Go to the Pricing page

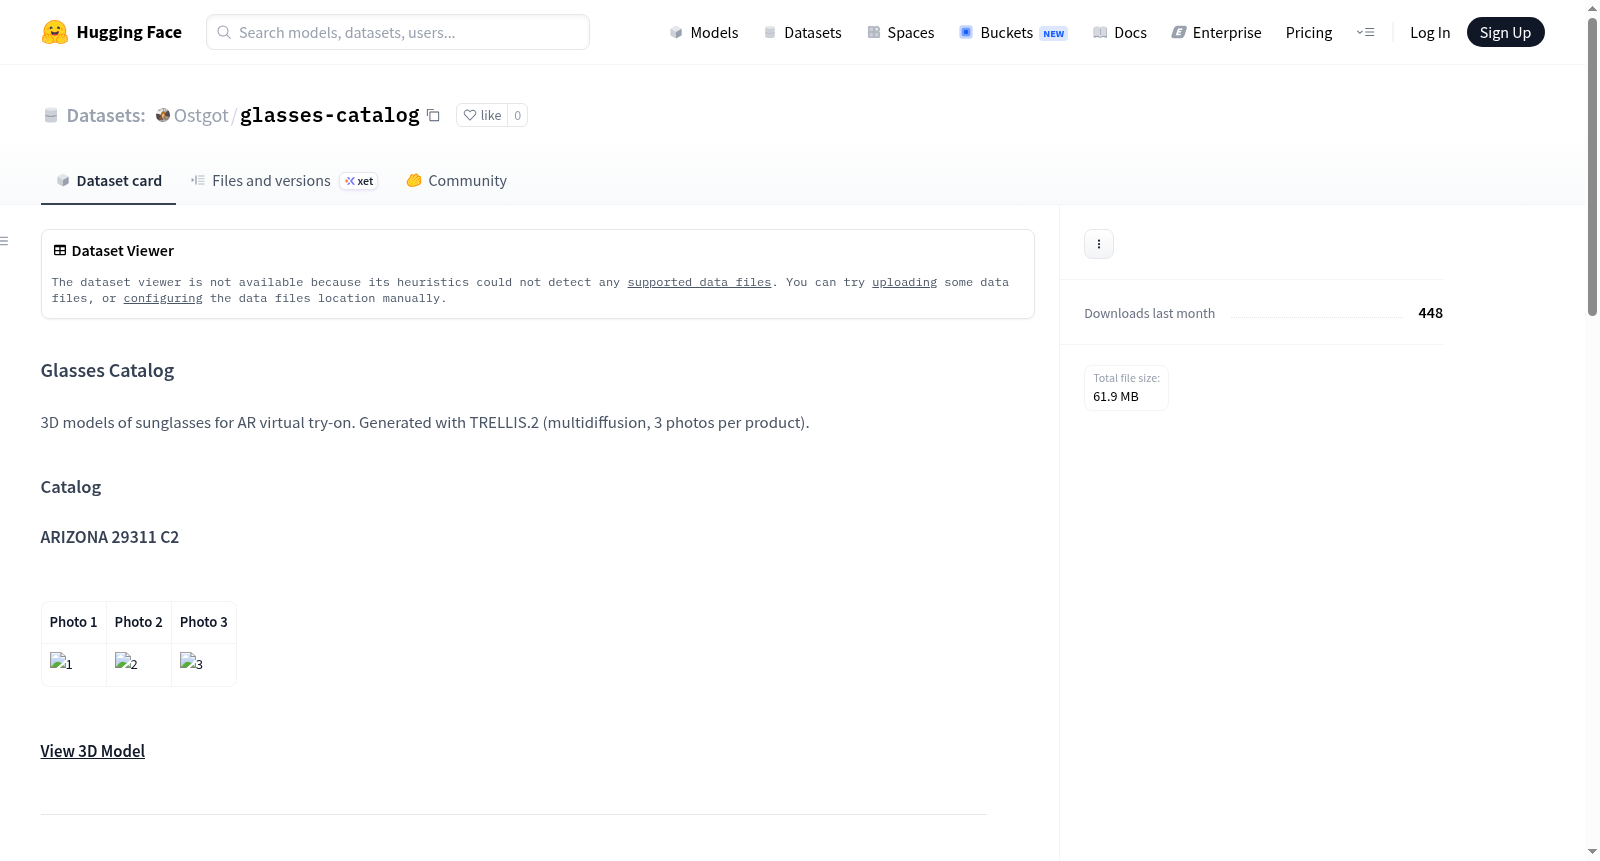pos(1309,32)
